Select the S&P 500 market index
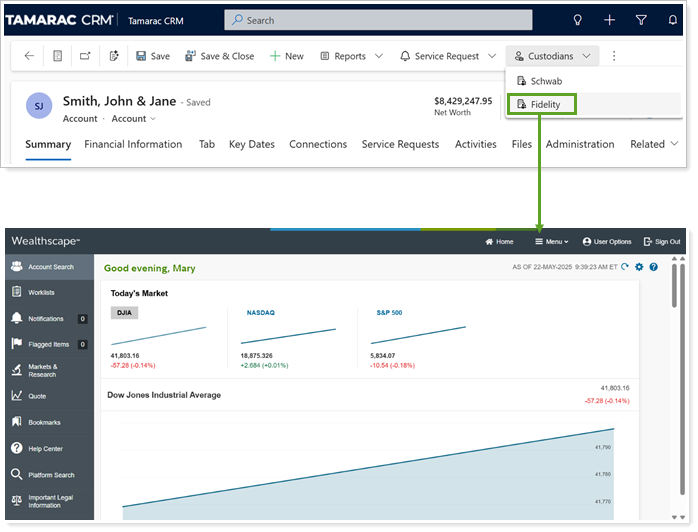 click(387, 312)
